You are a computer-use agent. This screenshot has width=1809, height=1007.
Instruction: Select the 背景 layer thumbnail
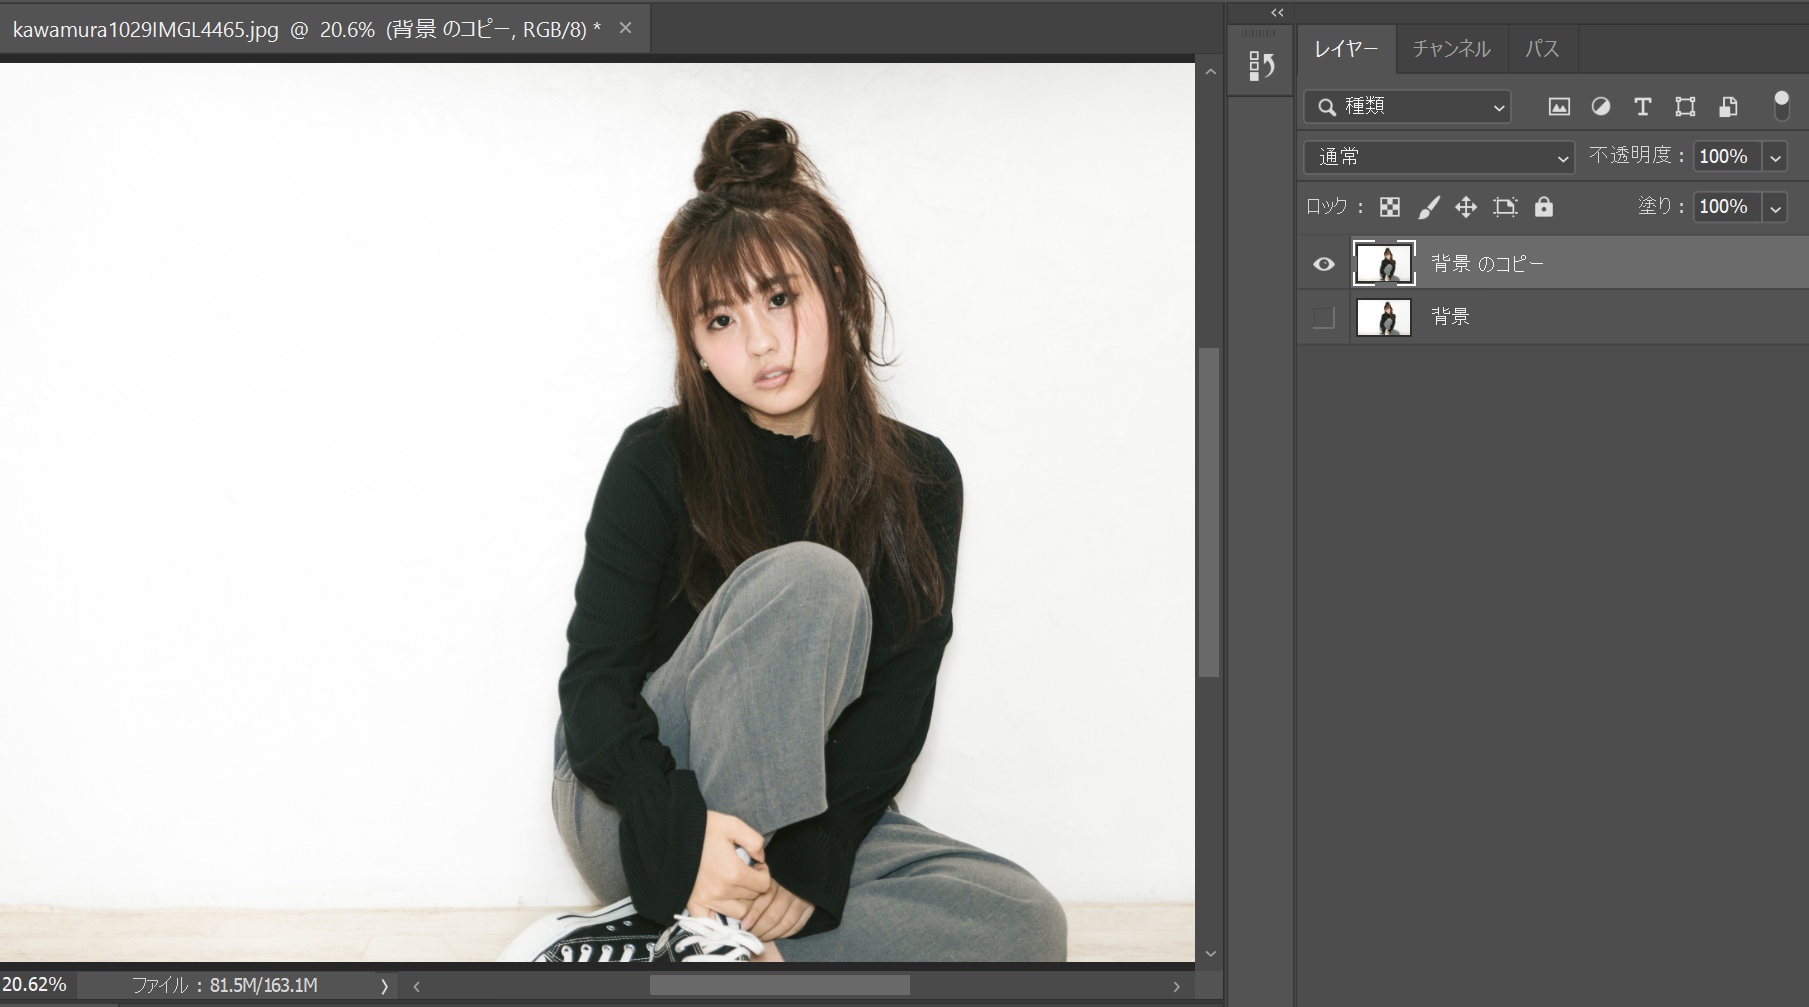click(1384, 318)
